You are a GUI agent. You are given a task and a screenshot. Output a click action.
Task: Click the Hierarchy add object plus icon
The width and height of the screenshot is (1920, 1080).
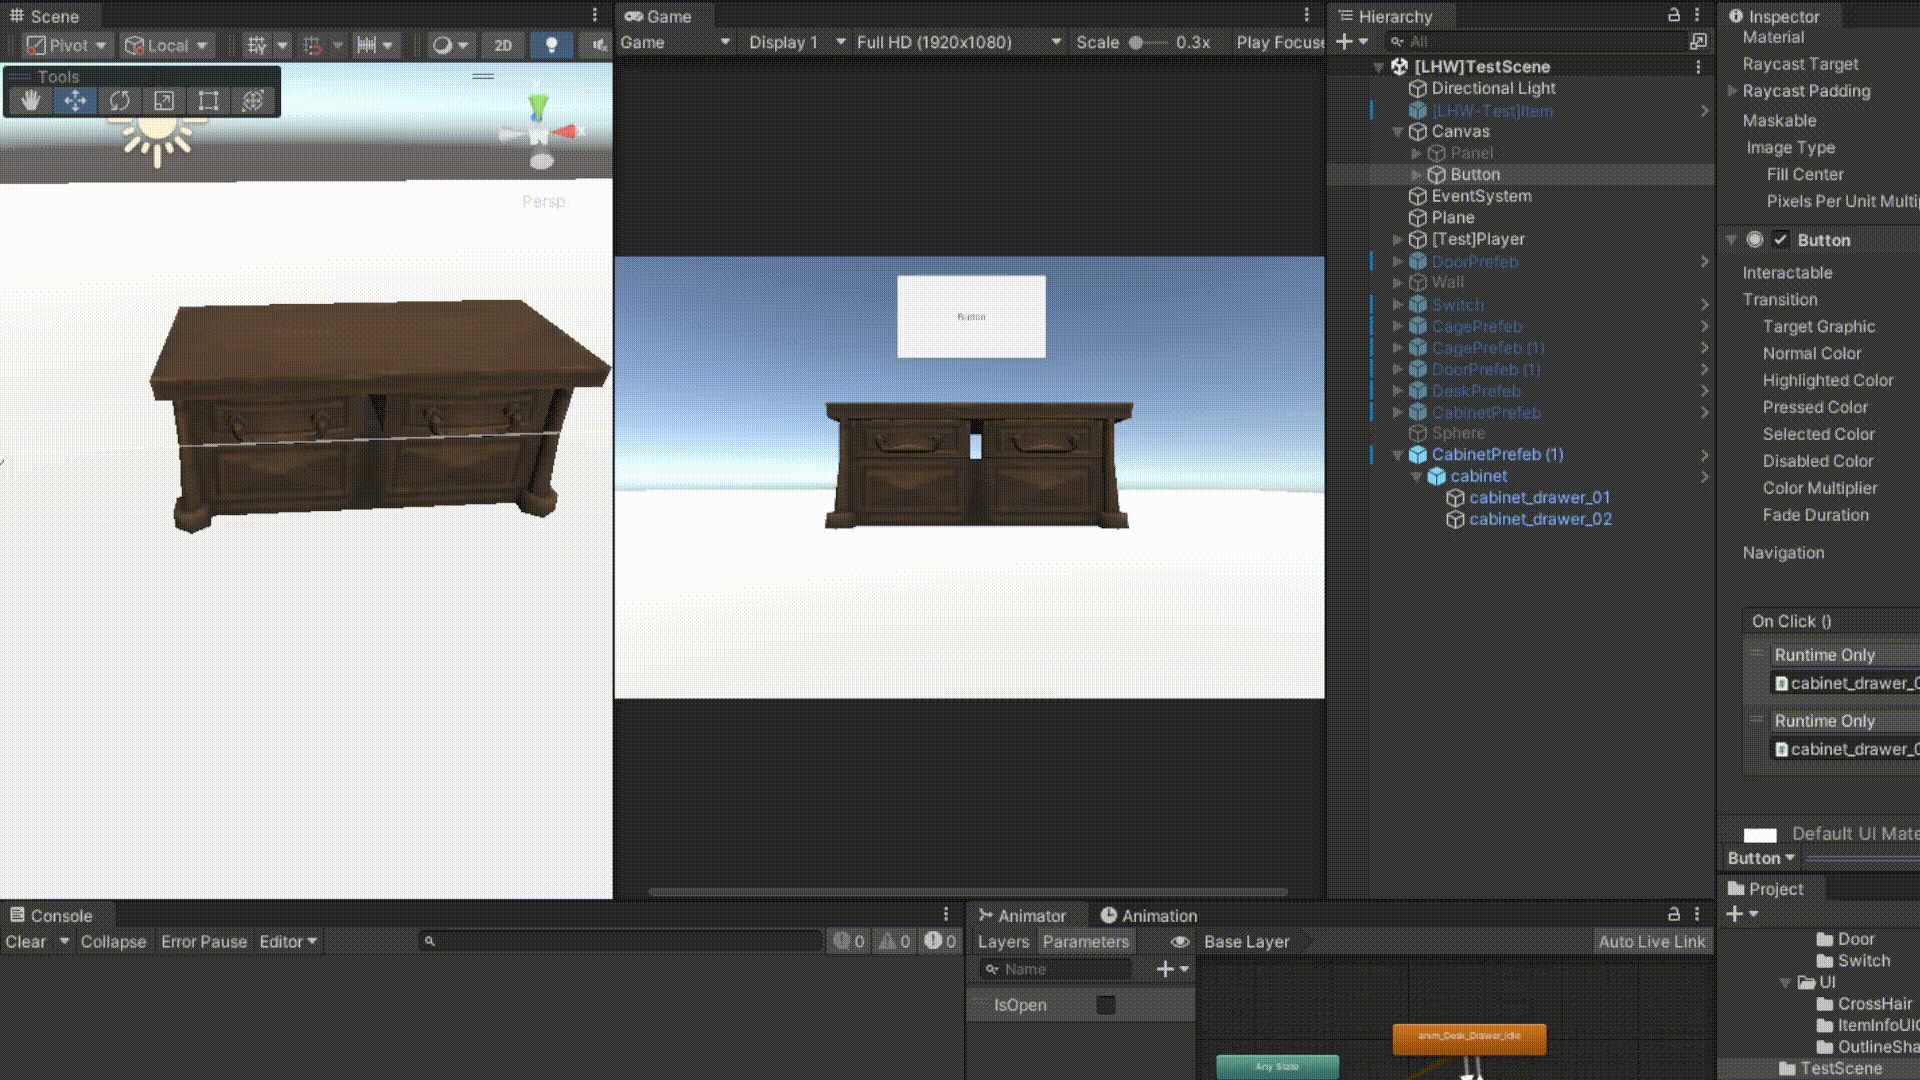tap(1344, 41)
